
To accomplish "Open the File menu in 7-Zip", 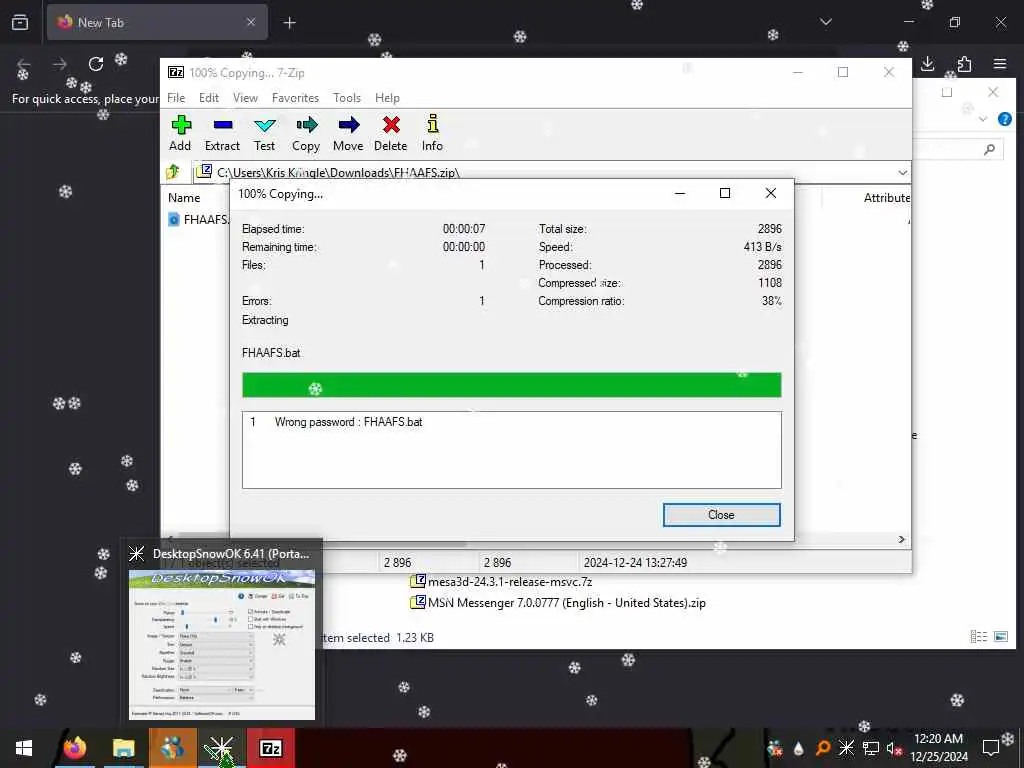I will tap(176, 97).
